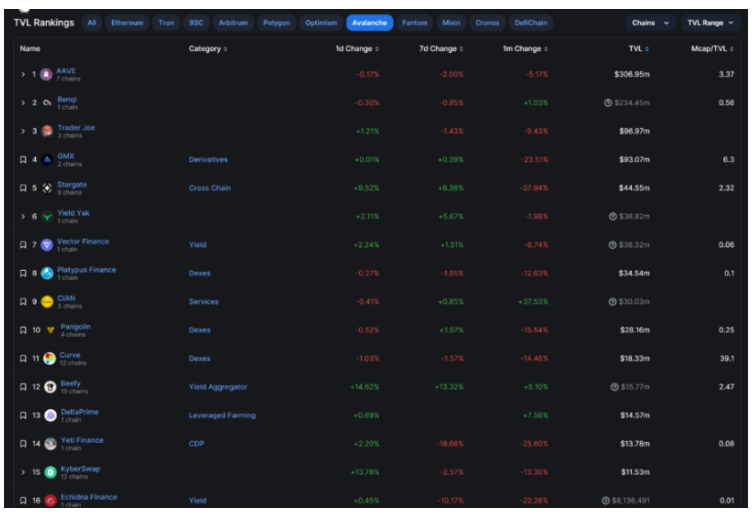The image size is (756, 516).
Task: Click the info icon beside CIAN TVL
Action: pos(612,302)
